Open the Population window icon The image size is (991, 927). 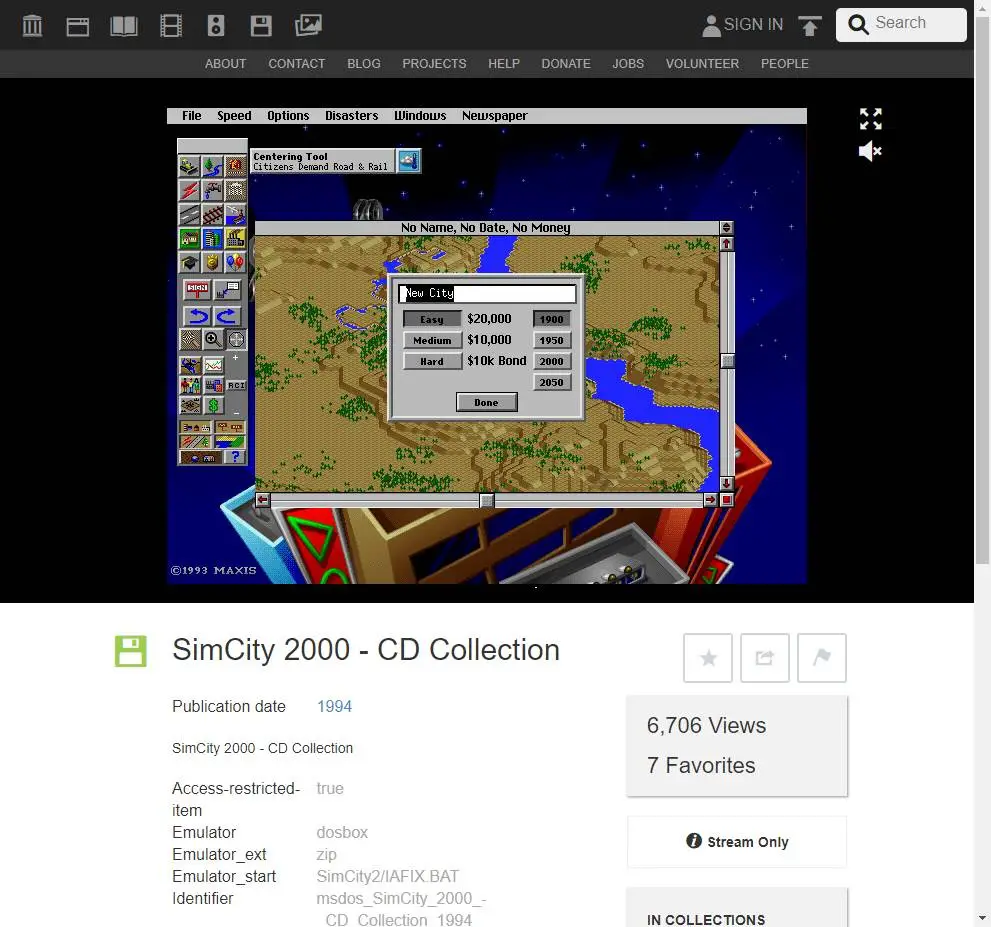(x=190, y=386)
